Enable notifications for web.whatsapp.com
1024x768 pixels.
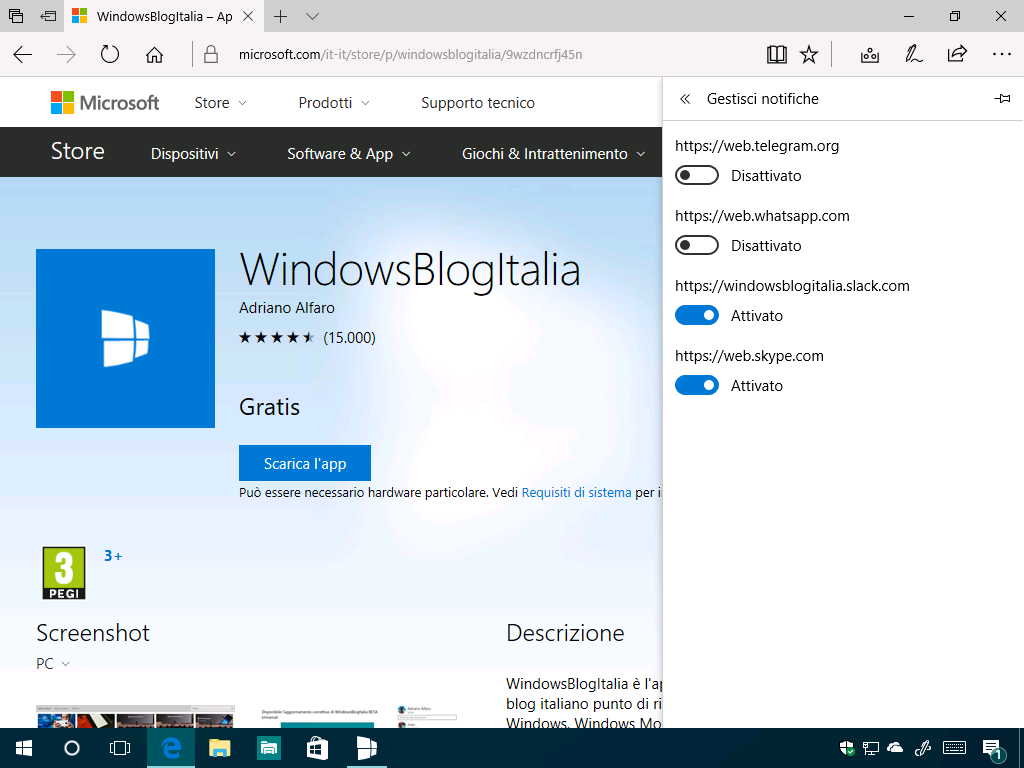point(697,246)
